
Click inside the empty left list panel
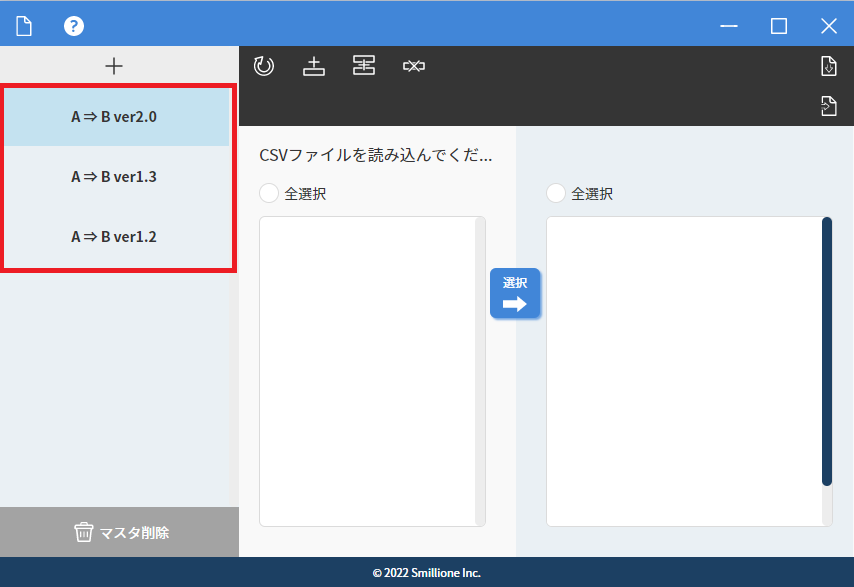click(370, 370)
